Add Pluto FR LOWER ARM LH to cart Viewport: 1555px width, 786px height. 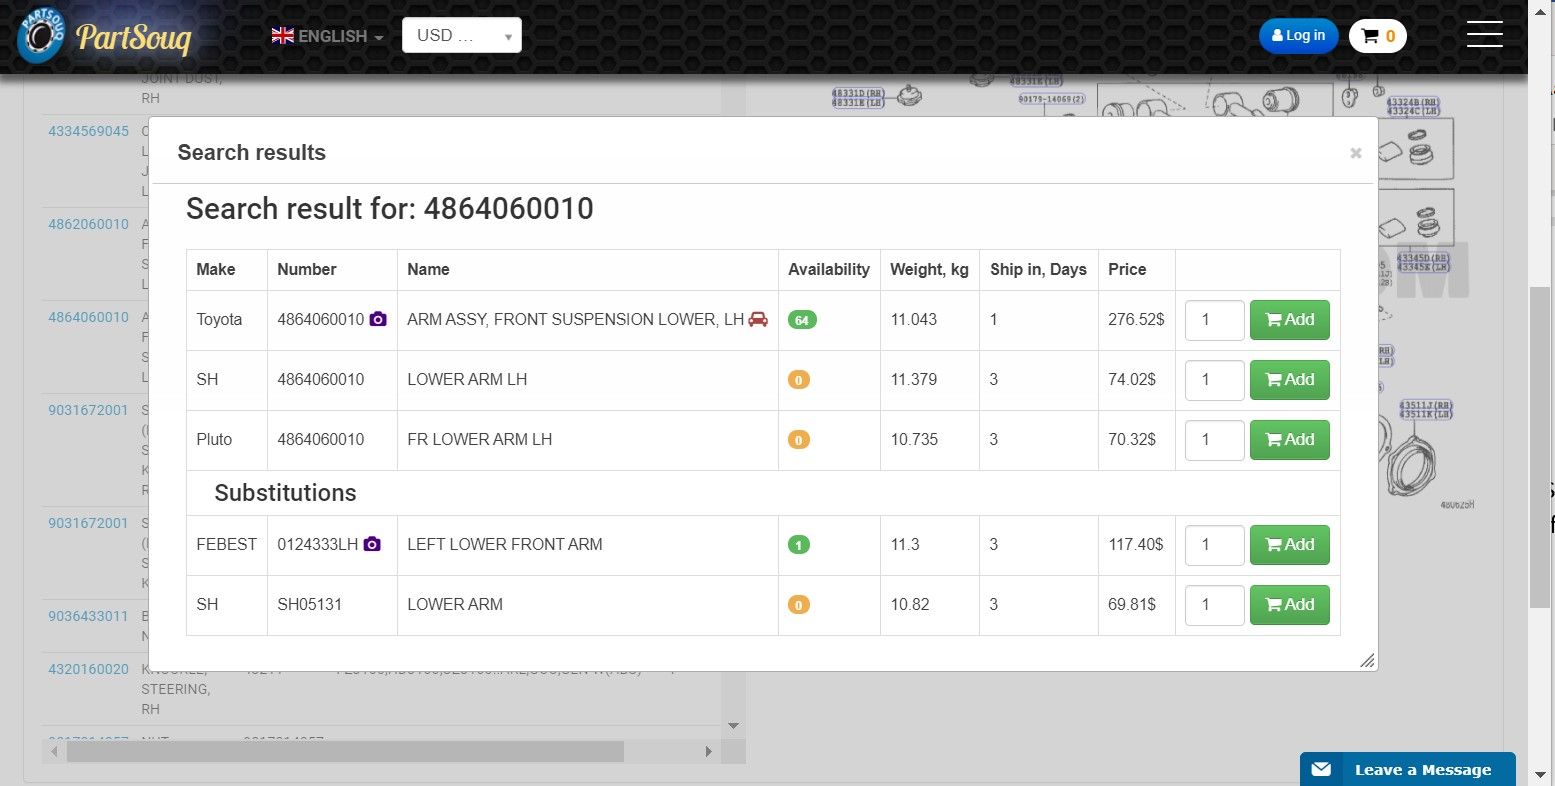(1289, 440)
